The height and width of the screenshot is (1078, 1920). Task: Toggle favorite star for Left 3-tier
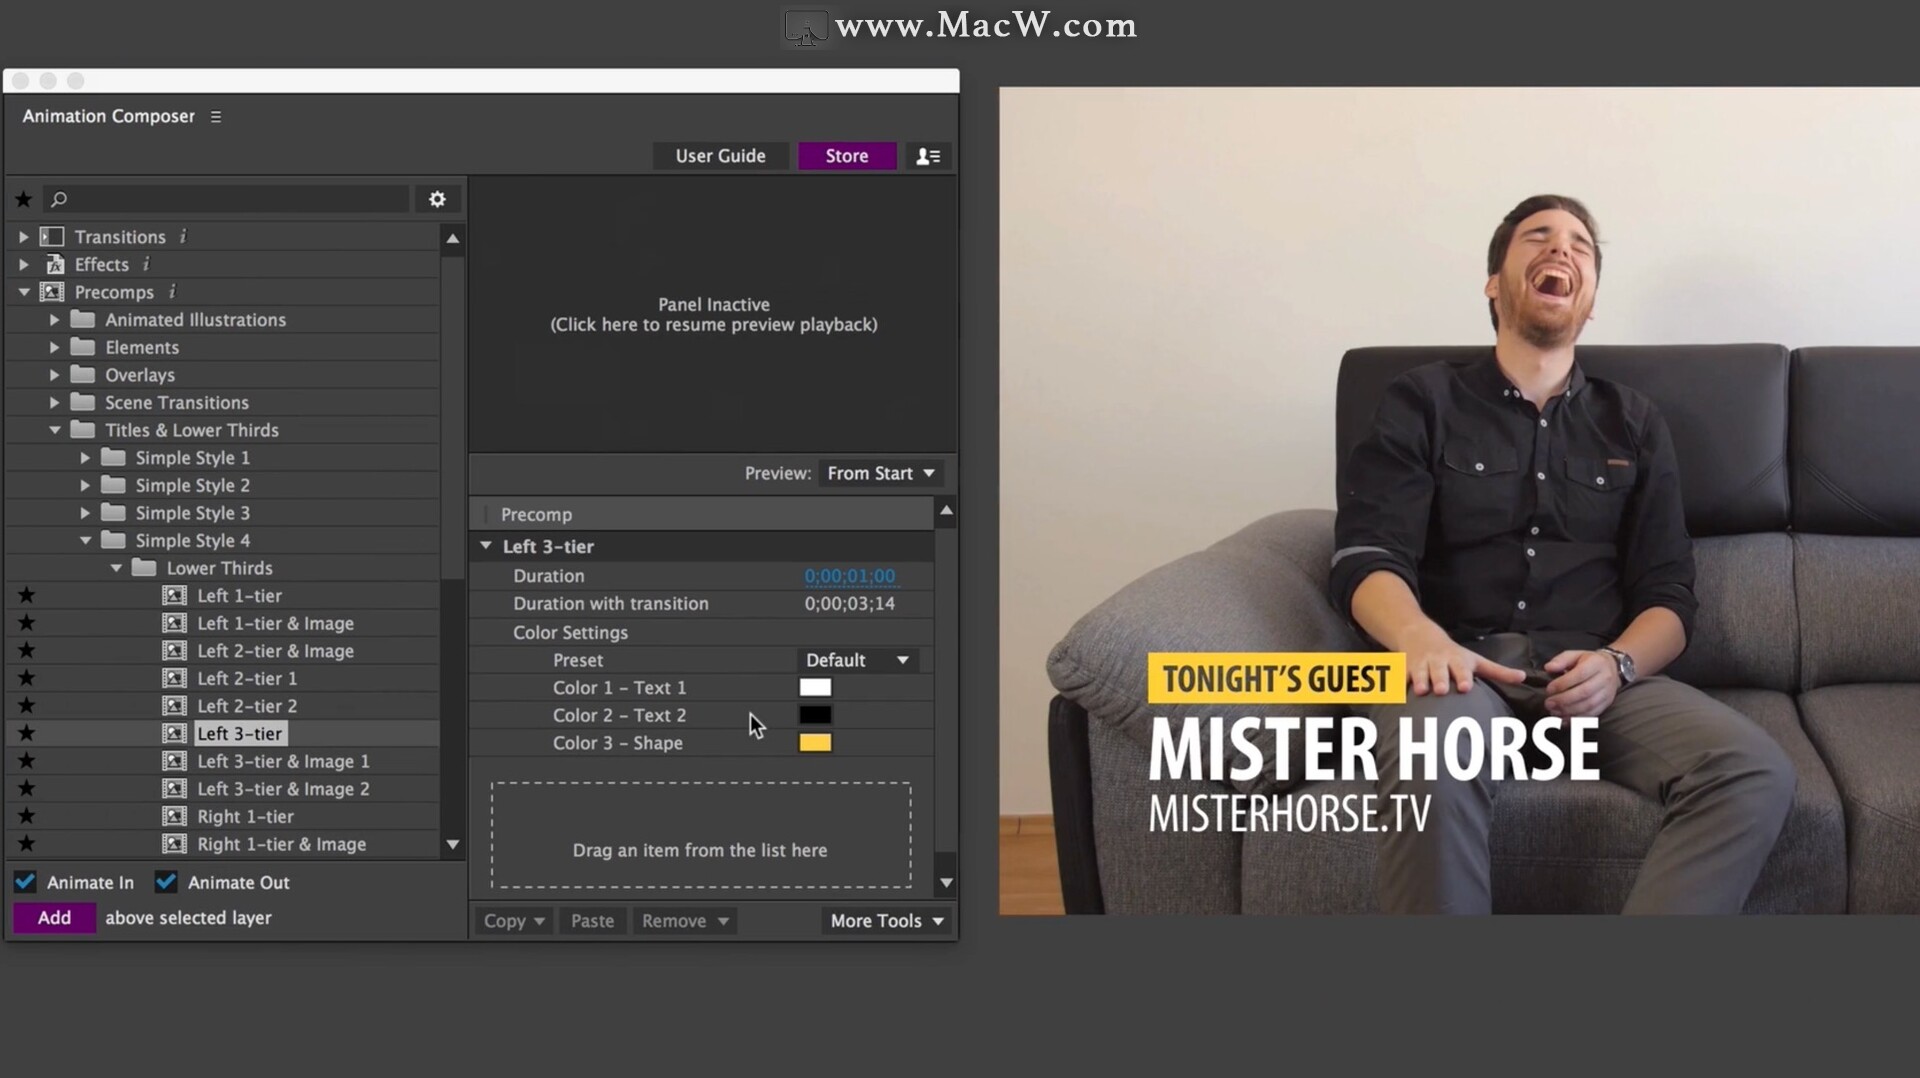coord(27,734)
